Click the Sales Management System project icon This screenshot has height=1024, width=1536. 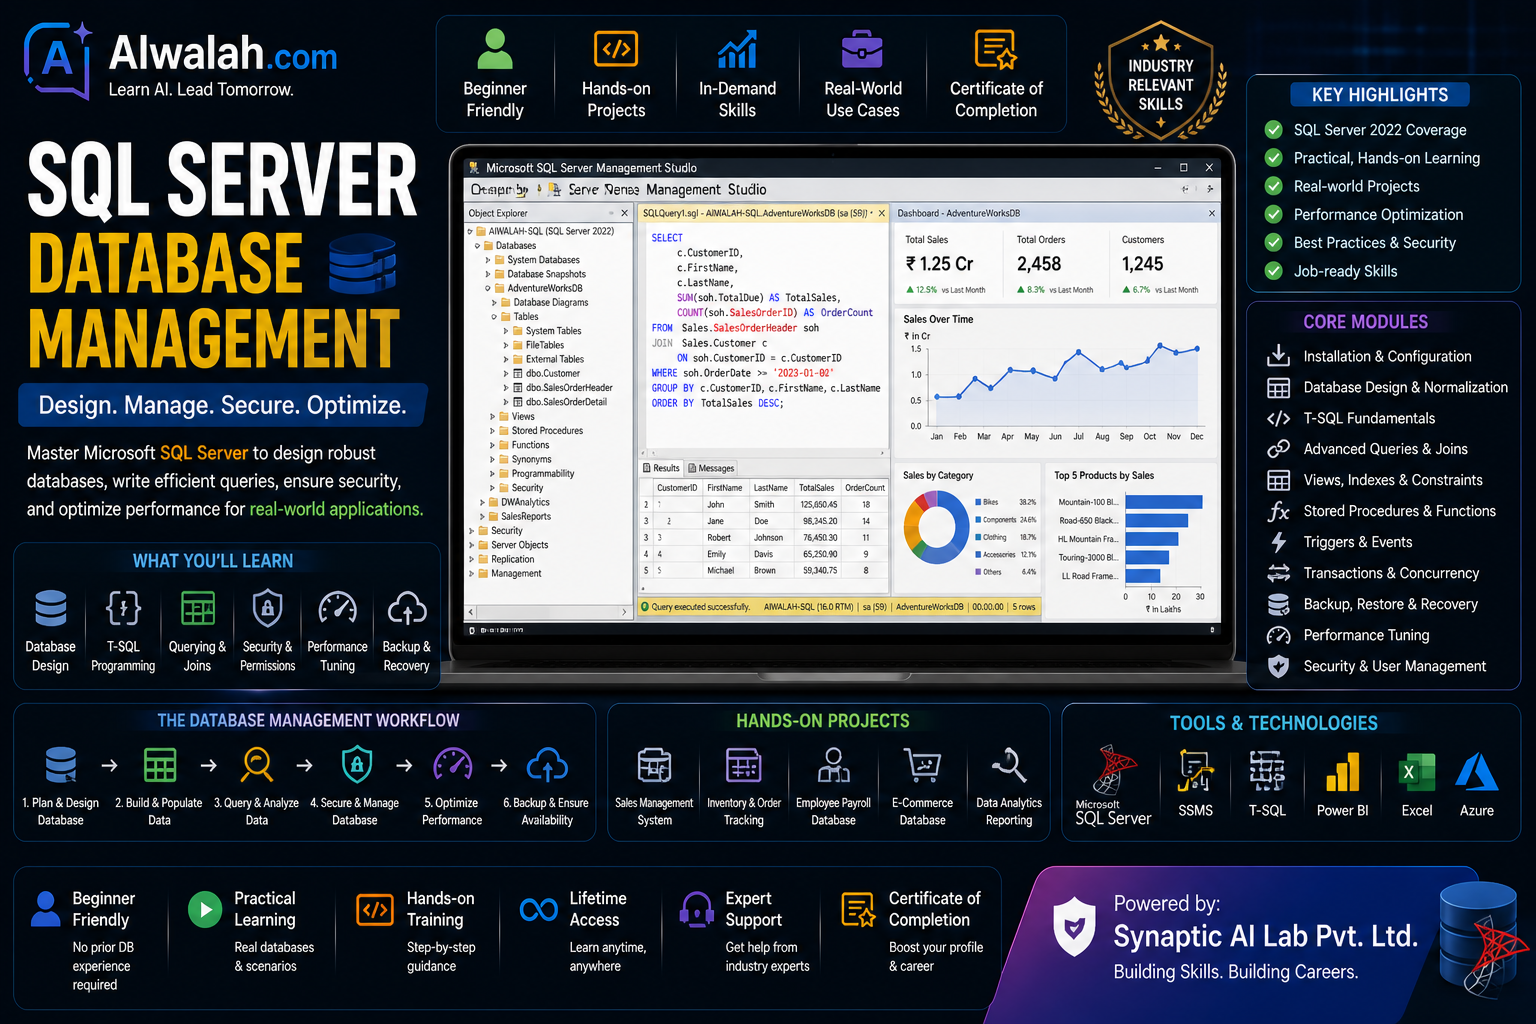point(655,766)
